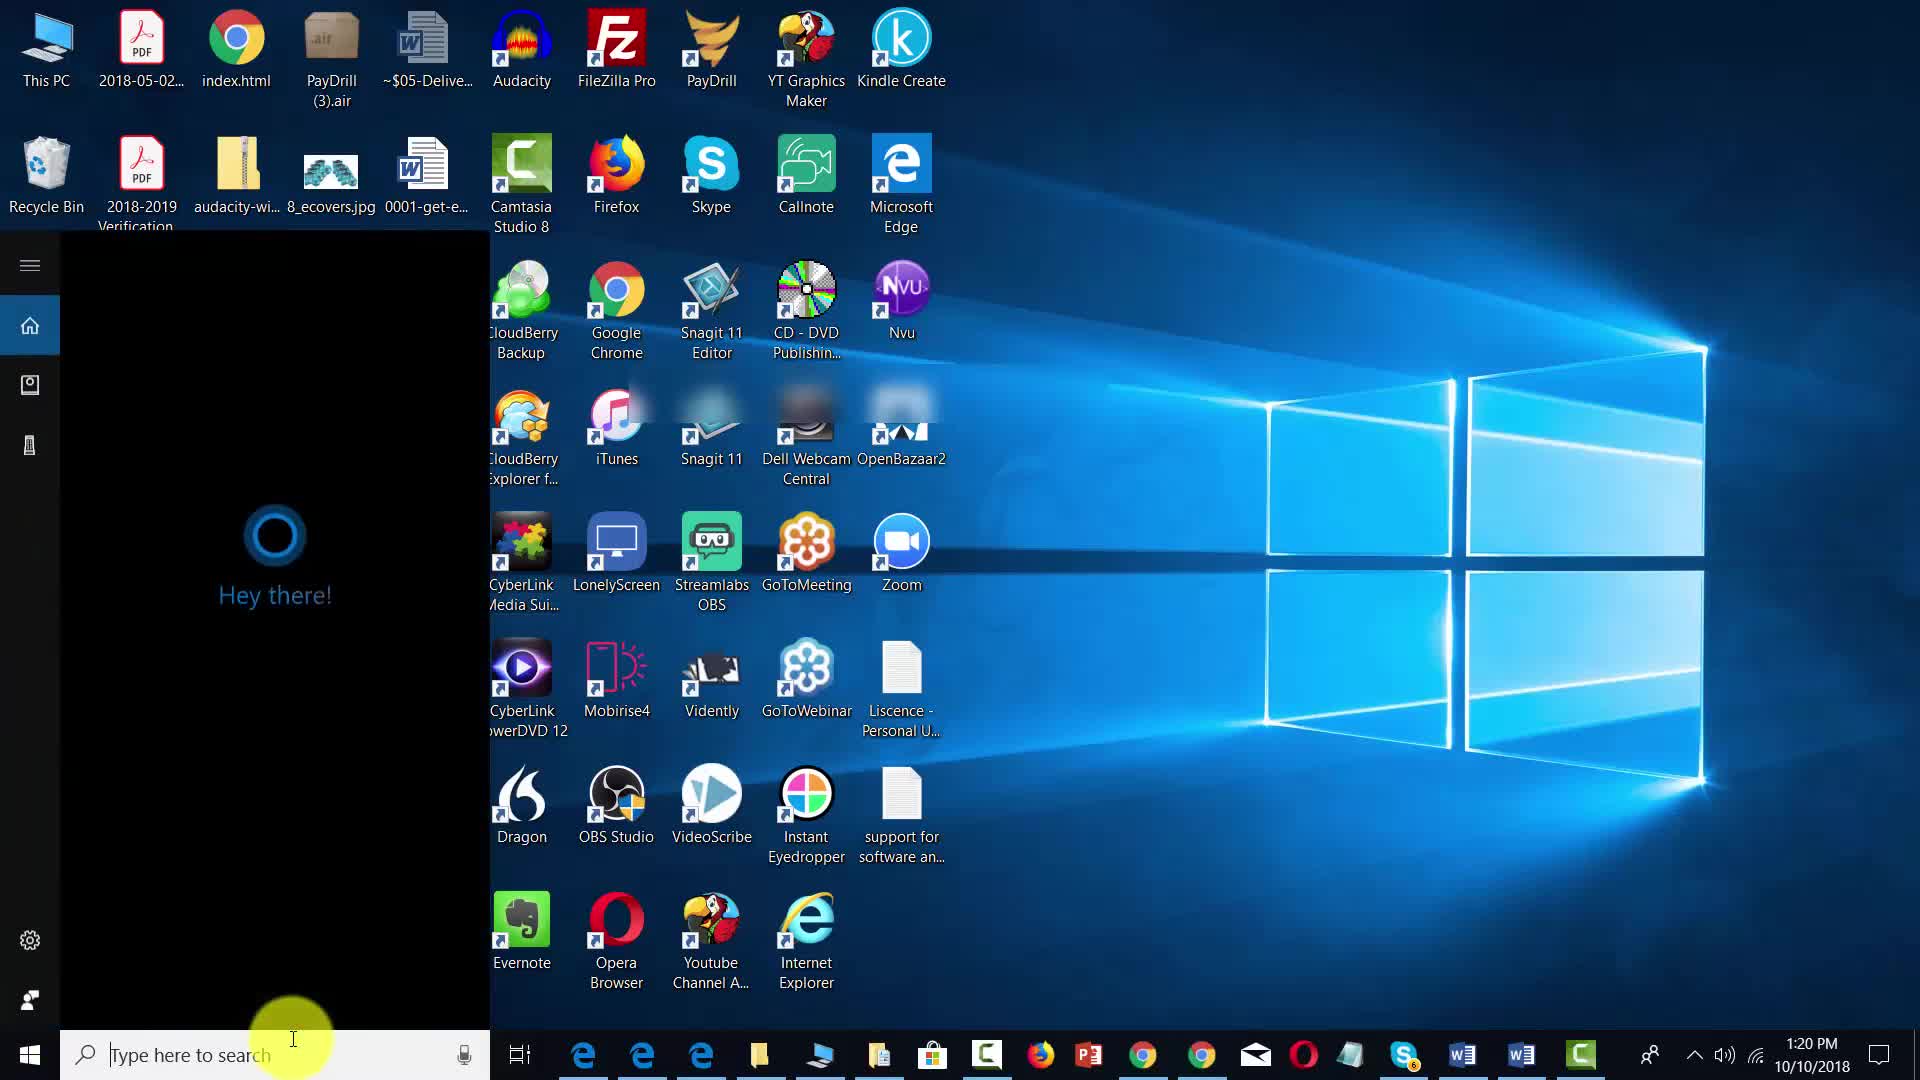The width and height of the screenshot is (1920, 1080).
Task: Select the 'Liscence - Personal U...' file
Action: tap(901, 688)
